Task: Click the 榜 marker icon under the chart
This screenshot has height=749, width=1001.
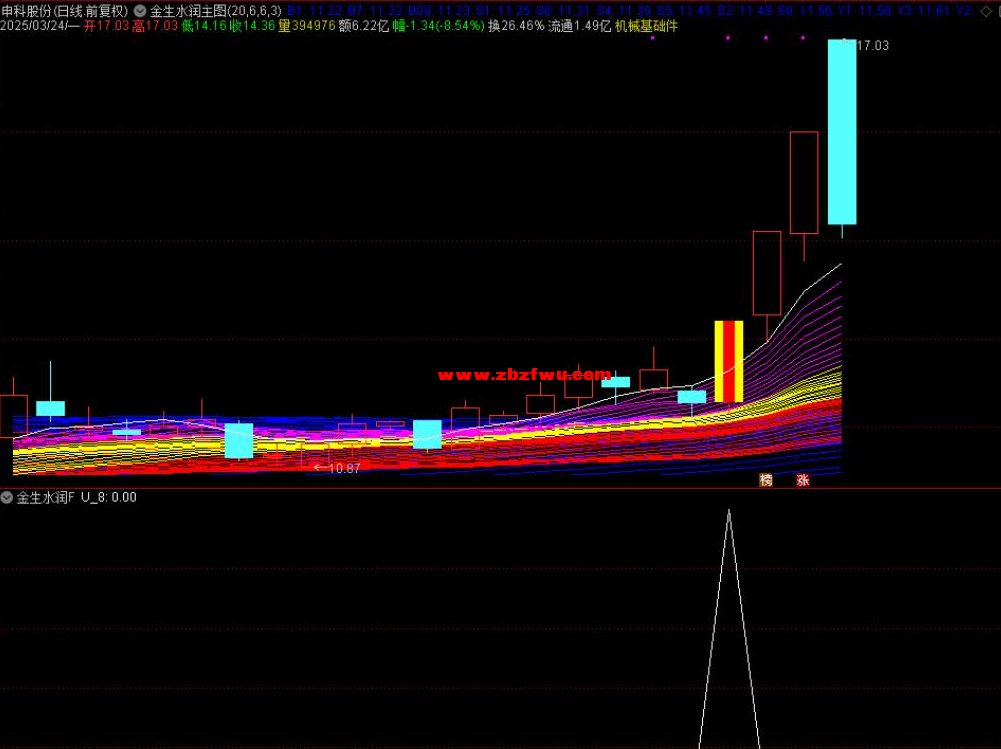Action: click(x=765, y=480)
